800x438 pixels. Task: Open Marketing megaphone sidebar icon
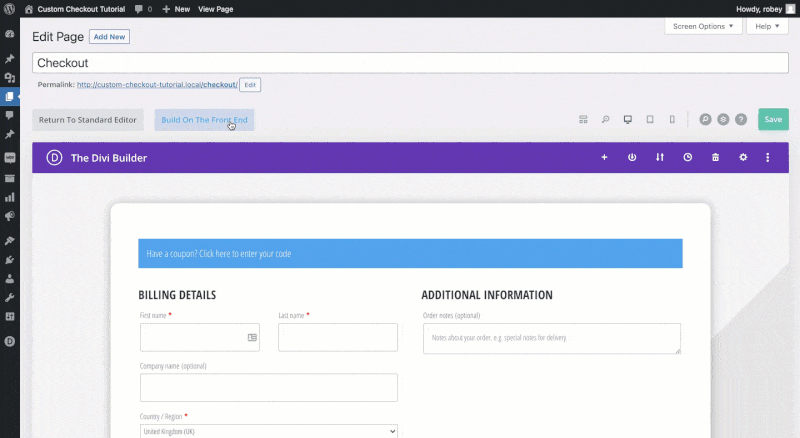tap(9, 216)
